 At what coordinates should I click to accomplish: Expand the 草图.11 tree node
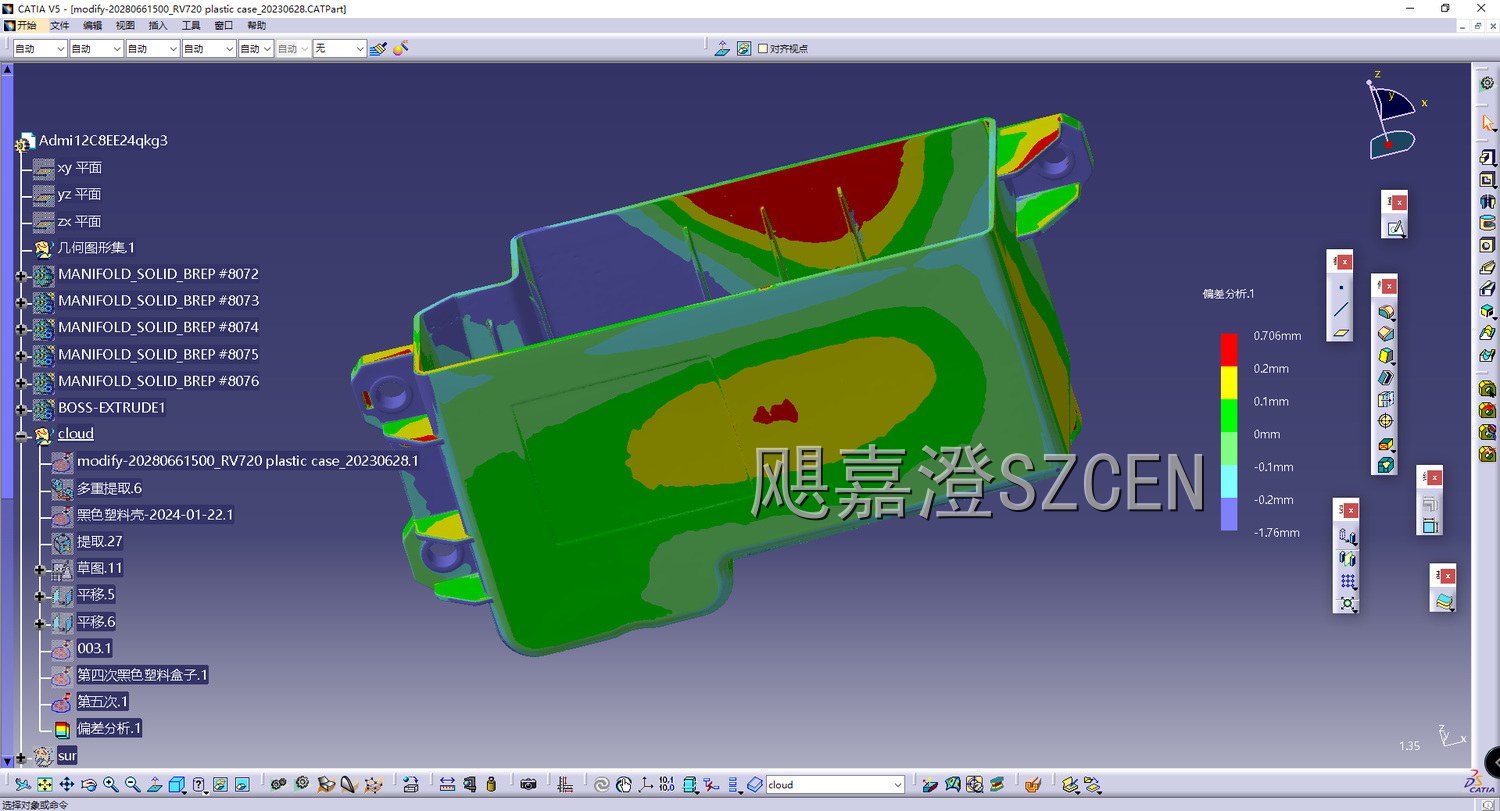point(40,569)
